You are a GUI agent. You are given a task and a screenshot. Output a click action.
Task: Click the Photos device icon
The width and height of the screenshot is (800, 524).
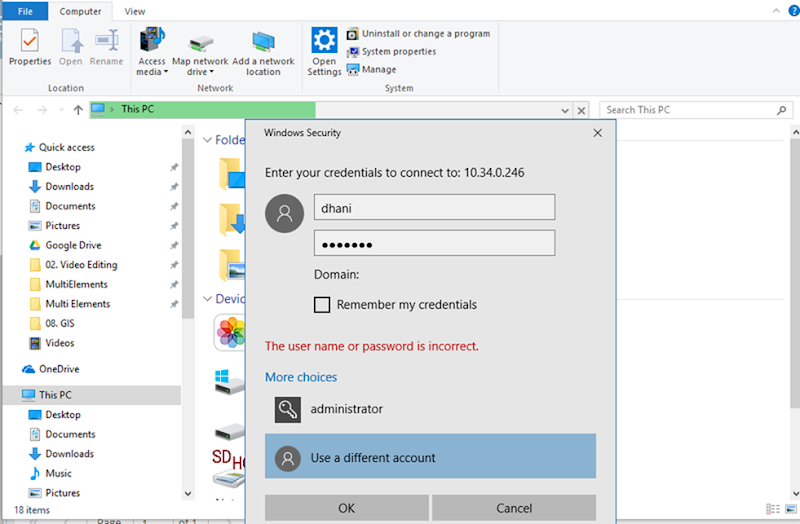tap(229, 333)
